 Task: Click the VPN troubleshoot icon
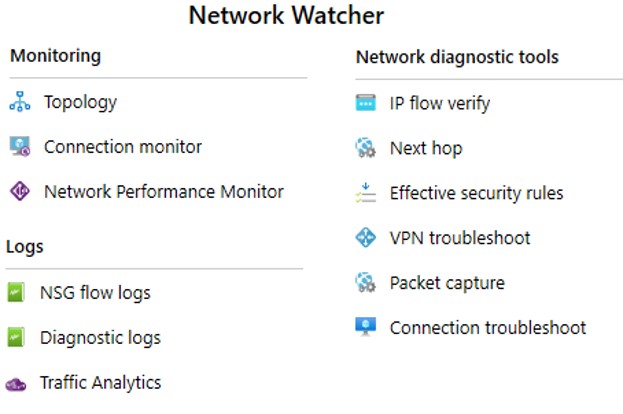pos(365,238)
